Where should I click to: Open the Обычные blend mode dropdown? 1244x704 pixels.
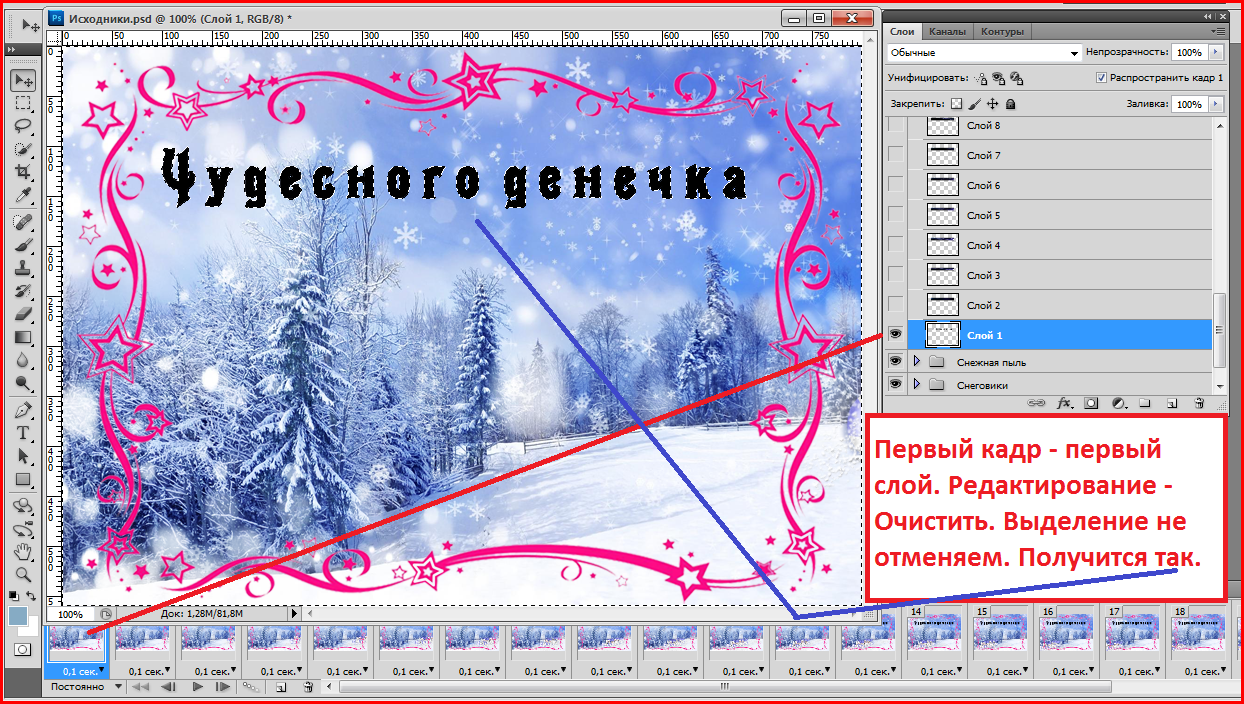[984, 52]
